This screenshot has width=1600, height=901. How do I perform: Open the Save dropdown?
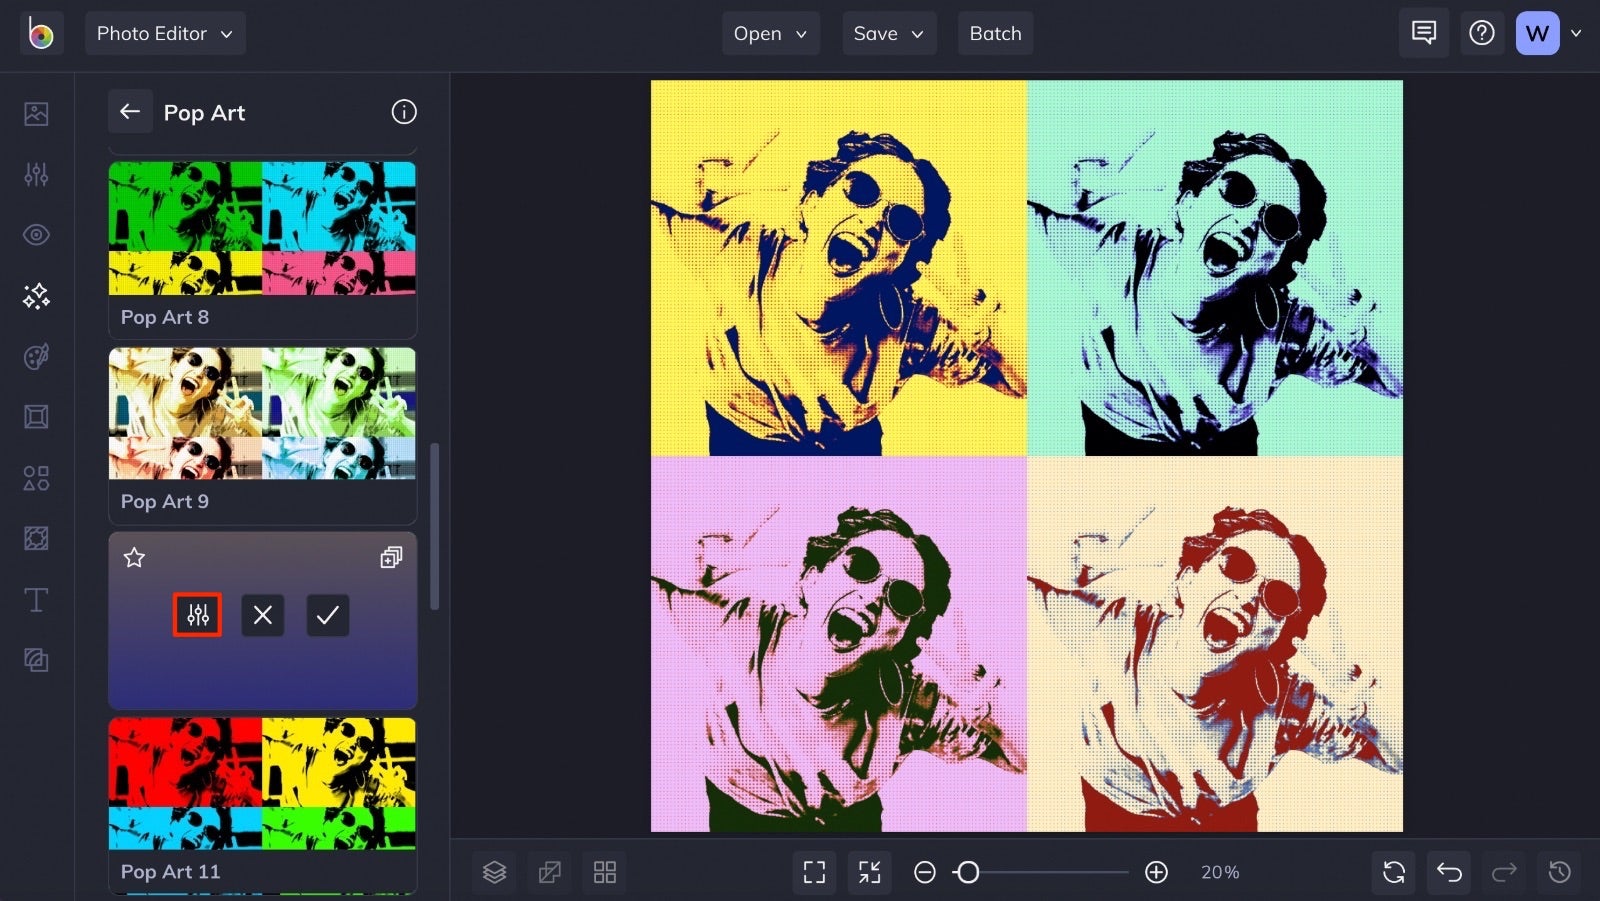click(888, 32)
